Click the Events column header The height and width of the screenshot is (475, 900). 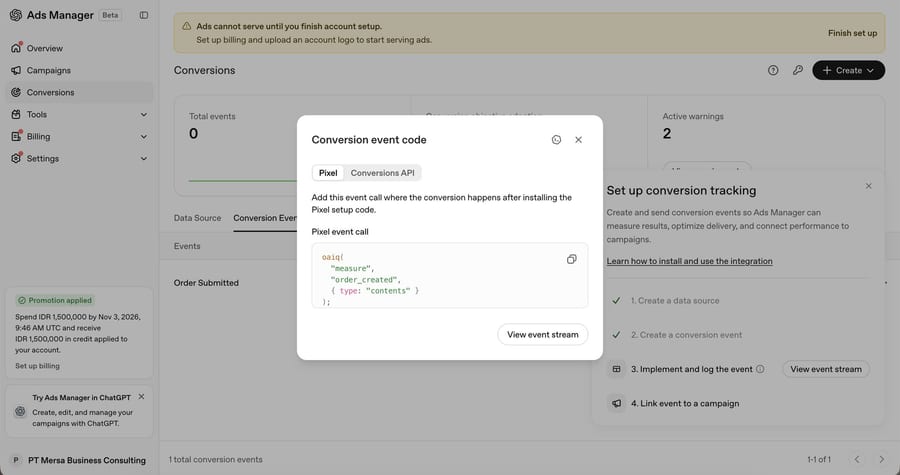point(187,246)
